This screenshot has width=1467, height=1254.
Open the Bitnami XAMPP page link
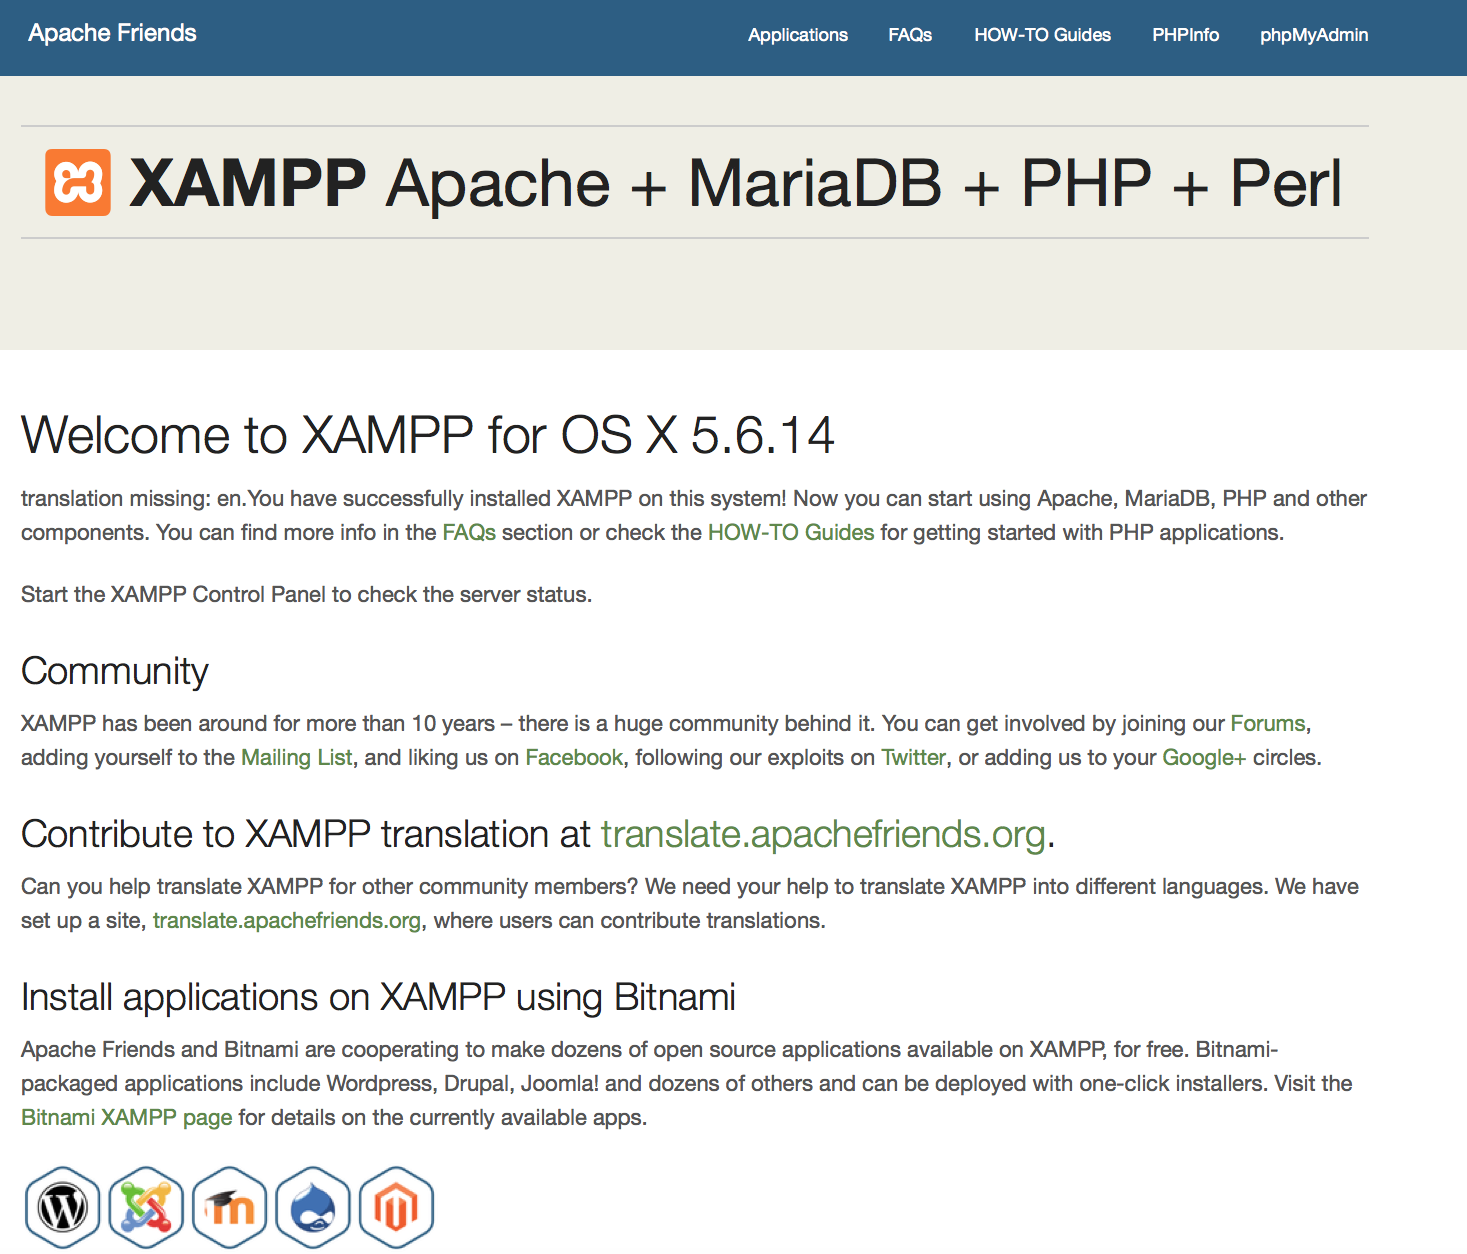point(126,1117)
